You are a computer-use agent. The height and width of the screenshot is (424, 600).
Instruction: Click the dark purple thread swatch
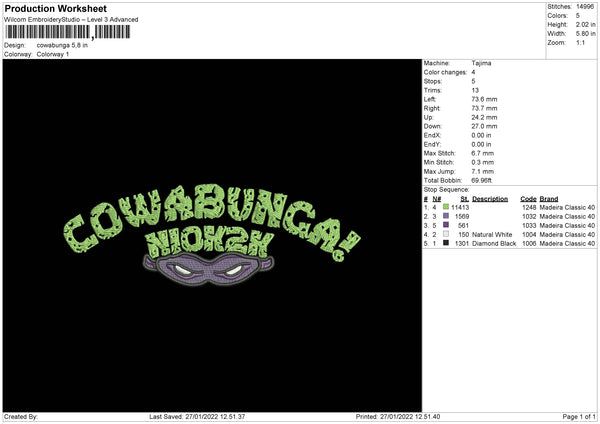click(446, 225)
